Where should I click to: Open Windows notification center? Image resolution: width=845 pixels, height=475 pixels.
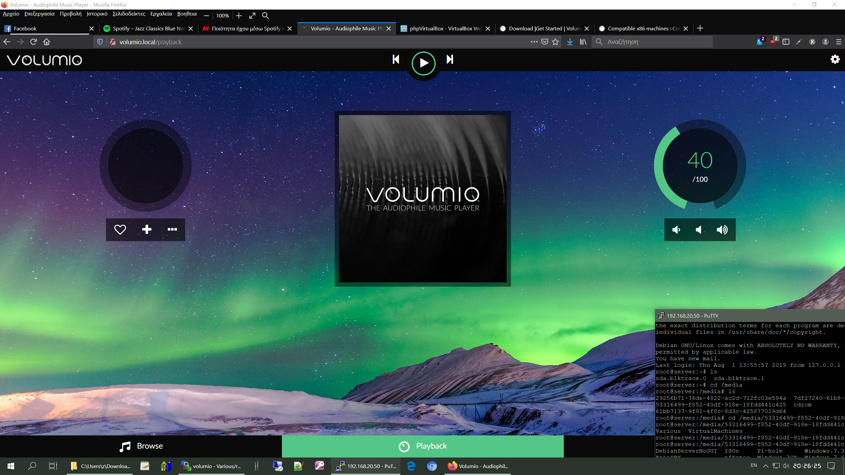[832, 466]
